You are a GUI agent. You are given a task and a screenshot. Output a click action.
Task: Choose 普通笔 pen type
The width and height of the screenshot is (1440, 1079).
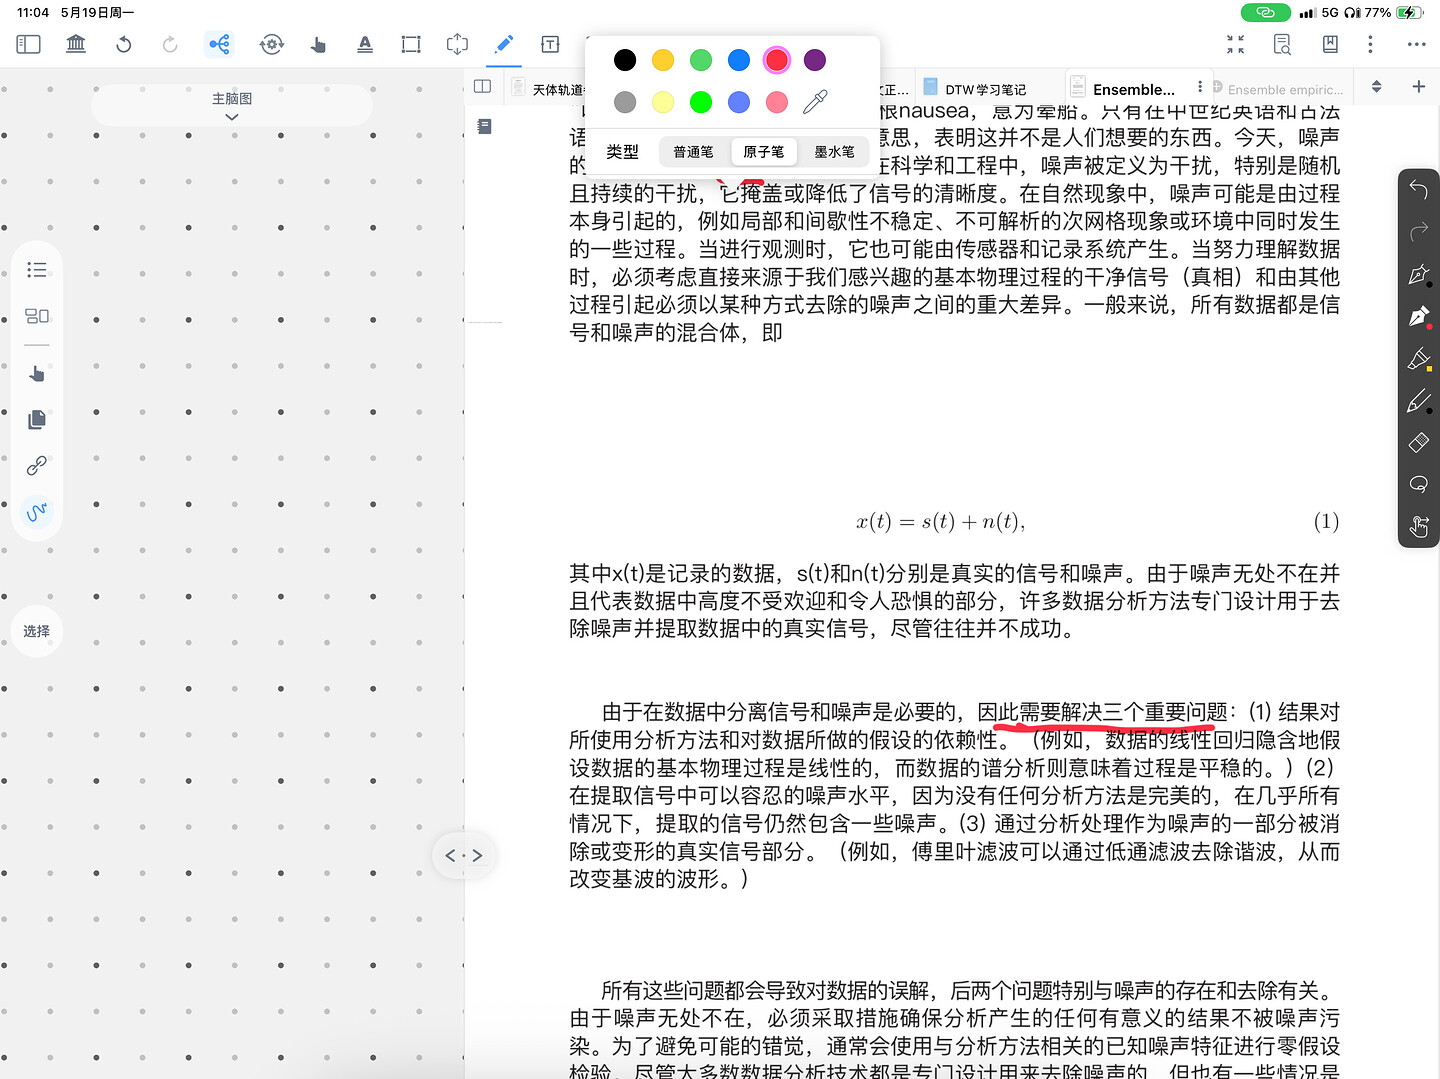[x=693, y=152]
